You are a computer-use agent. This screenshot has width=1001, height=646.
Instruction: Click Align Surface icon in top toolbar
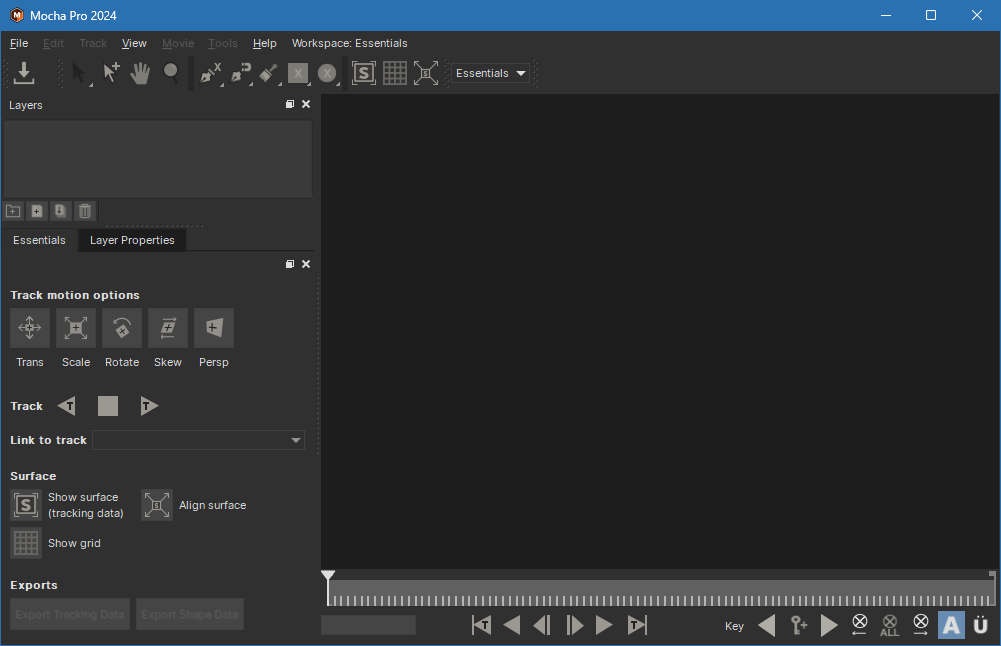[x=426, y=73]
